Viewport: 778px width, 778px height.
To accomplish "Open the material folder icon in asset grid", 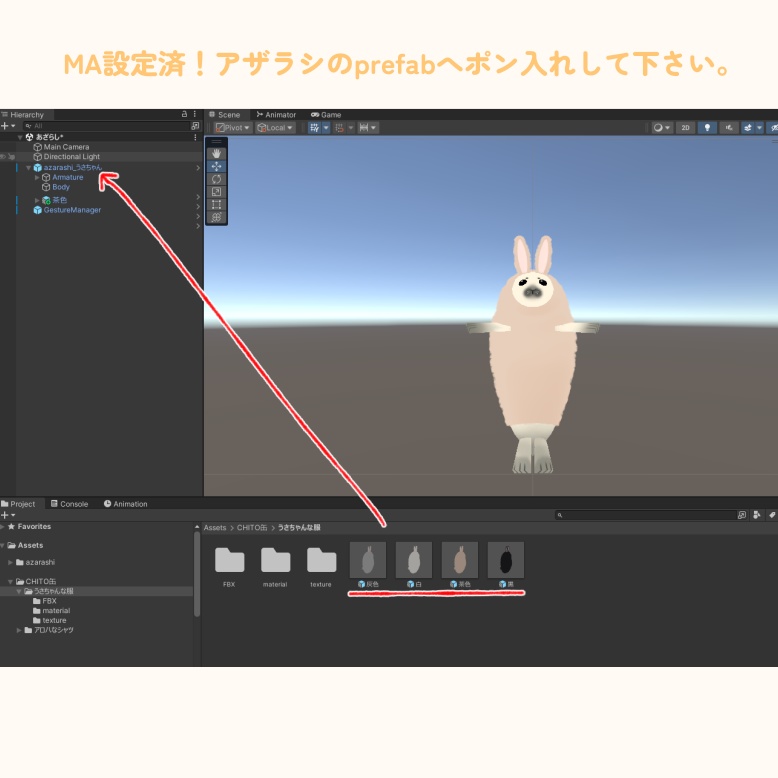I will 275,560.
